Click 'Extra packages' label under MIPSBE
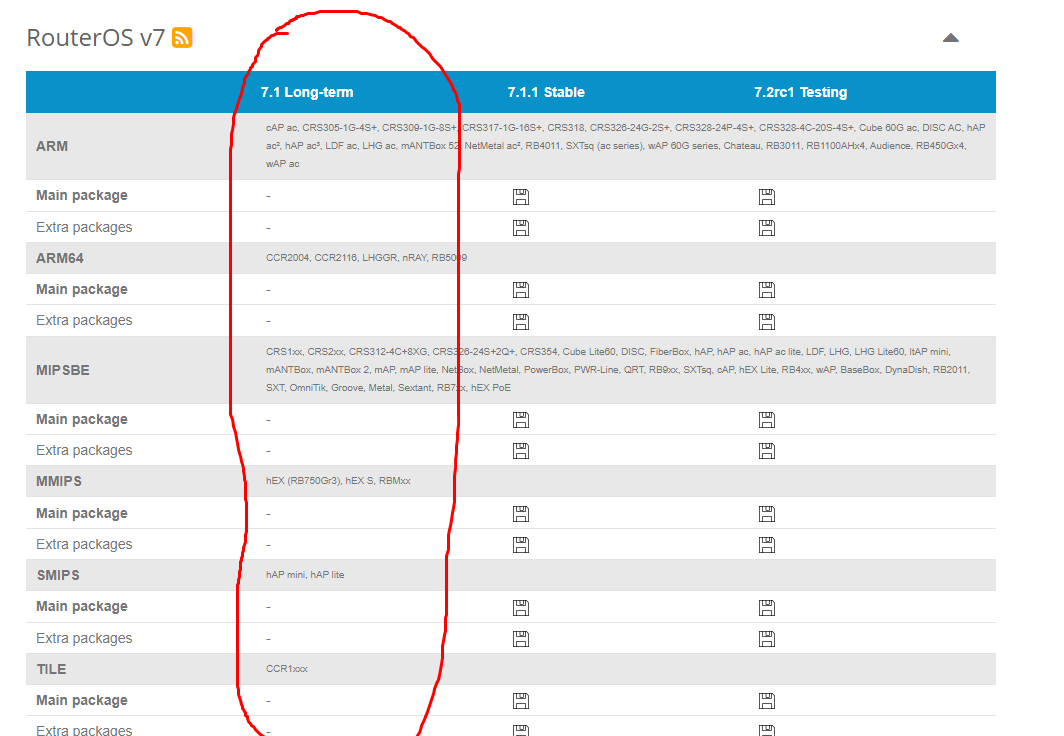The width and height of the screenshot is (1064, 736). [x=84, y=450]
